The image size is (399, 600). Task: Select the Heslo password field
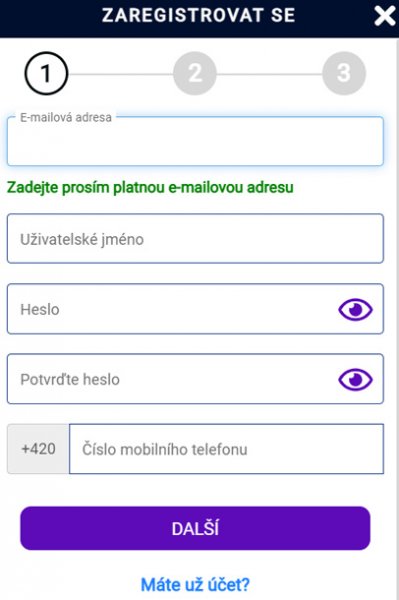coord(195,309)
